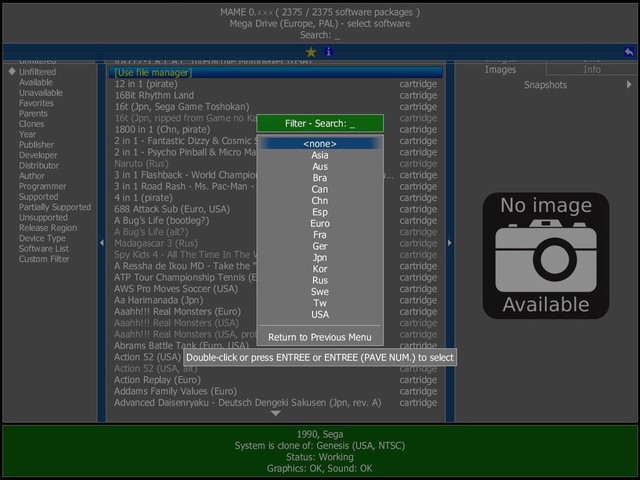Select Aus in the region filter
The image size is (640, 480).
pos(320,167)
